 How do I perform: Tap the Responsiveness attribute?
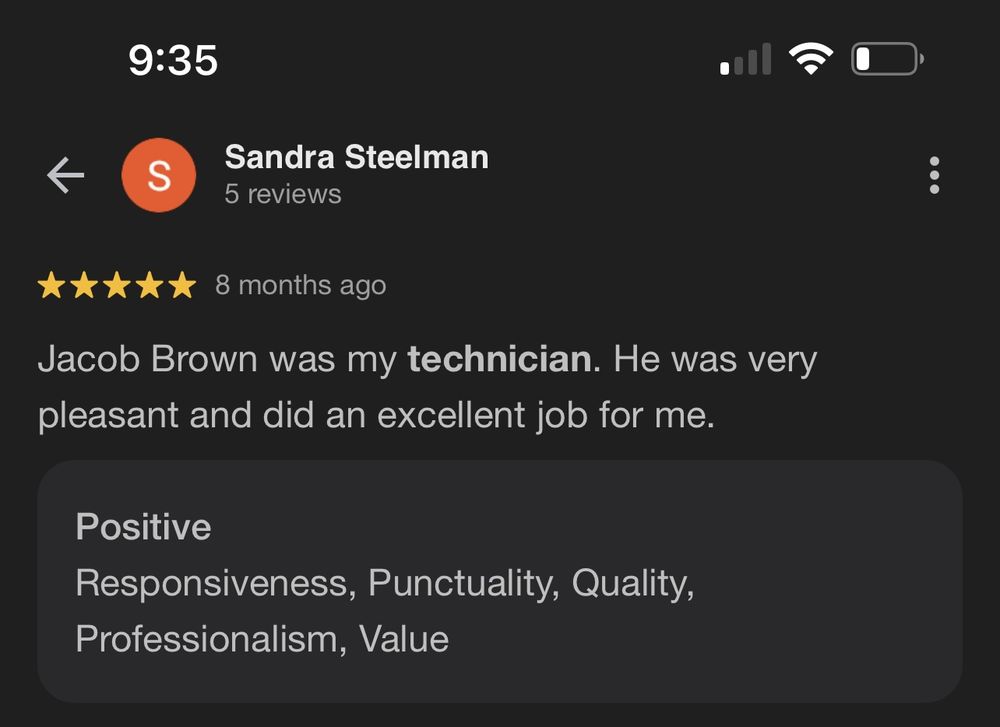(x=212, y=583)
